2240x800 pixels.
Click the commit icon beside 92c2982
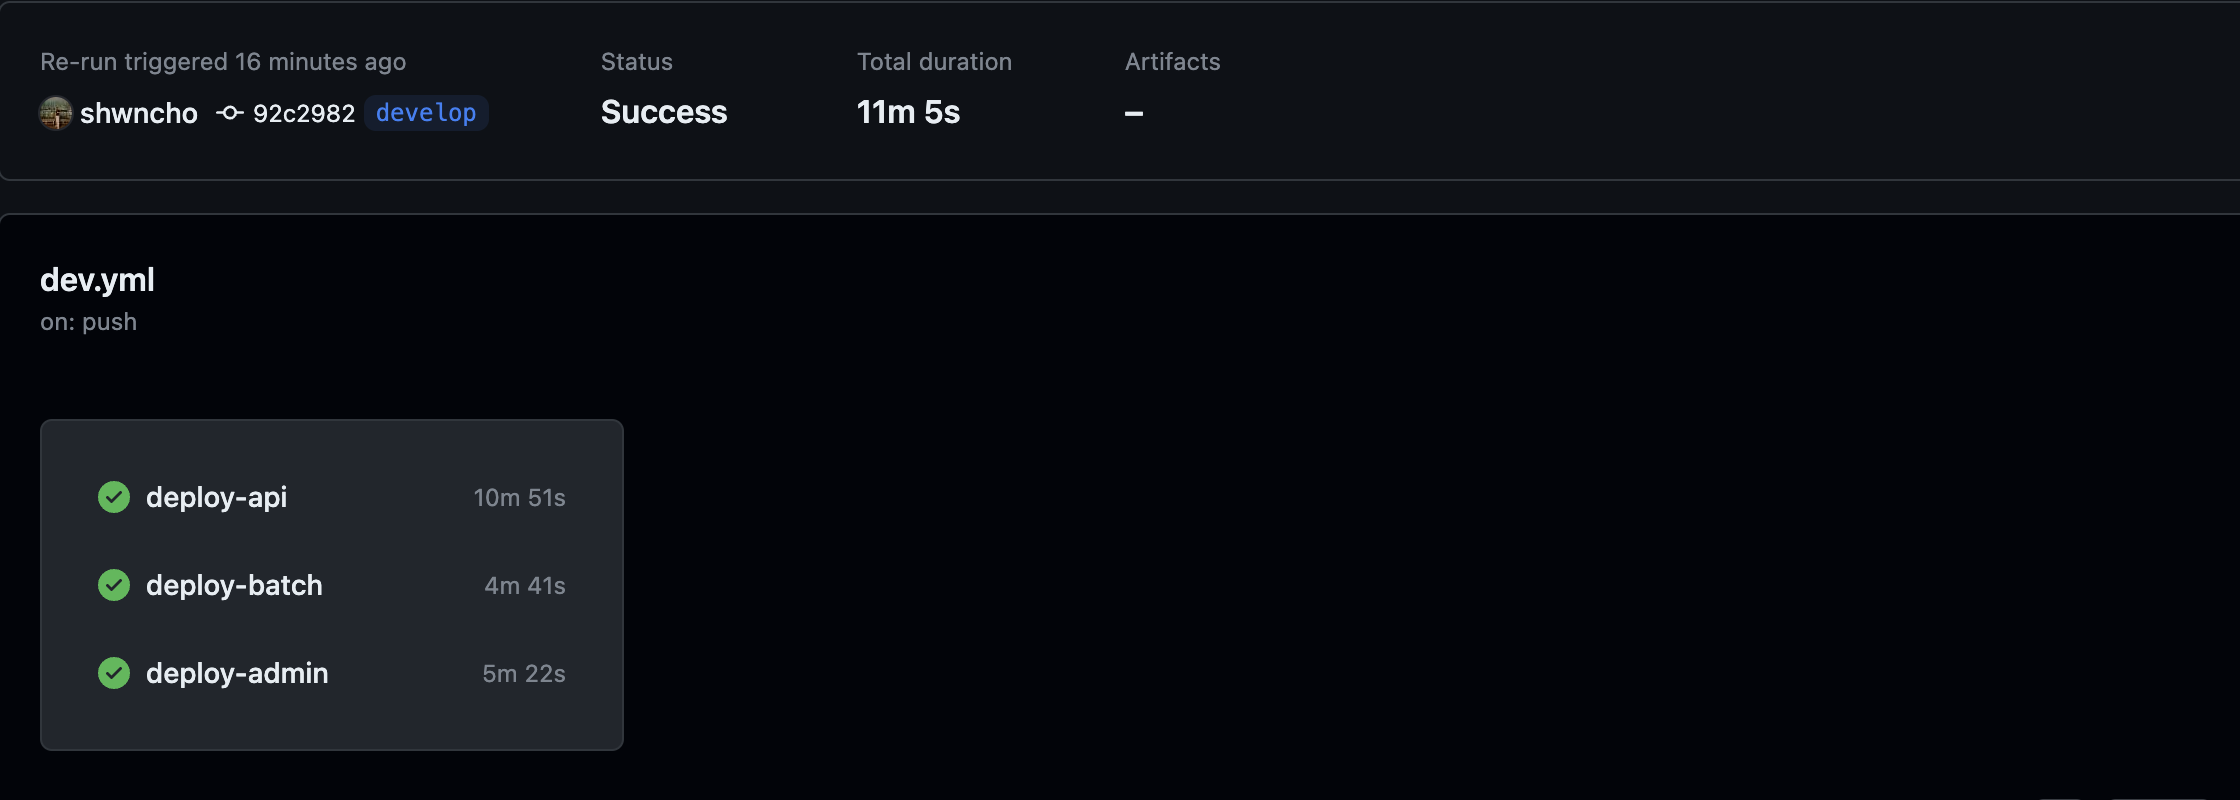[x=230, y=113]
